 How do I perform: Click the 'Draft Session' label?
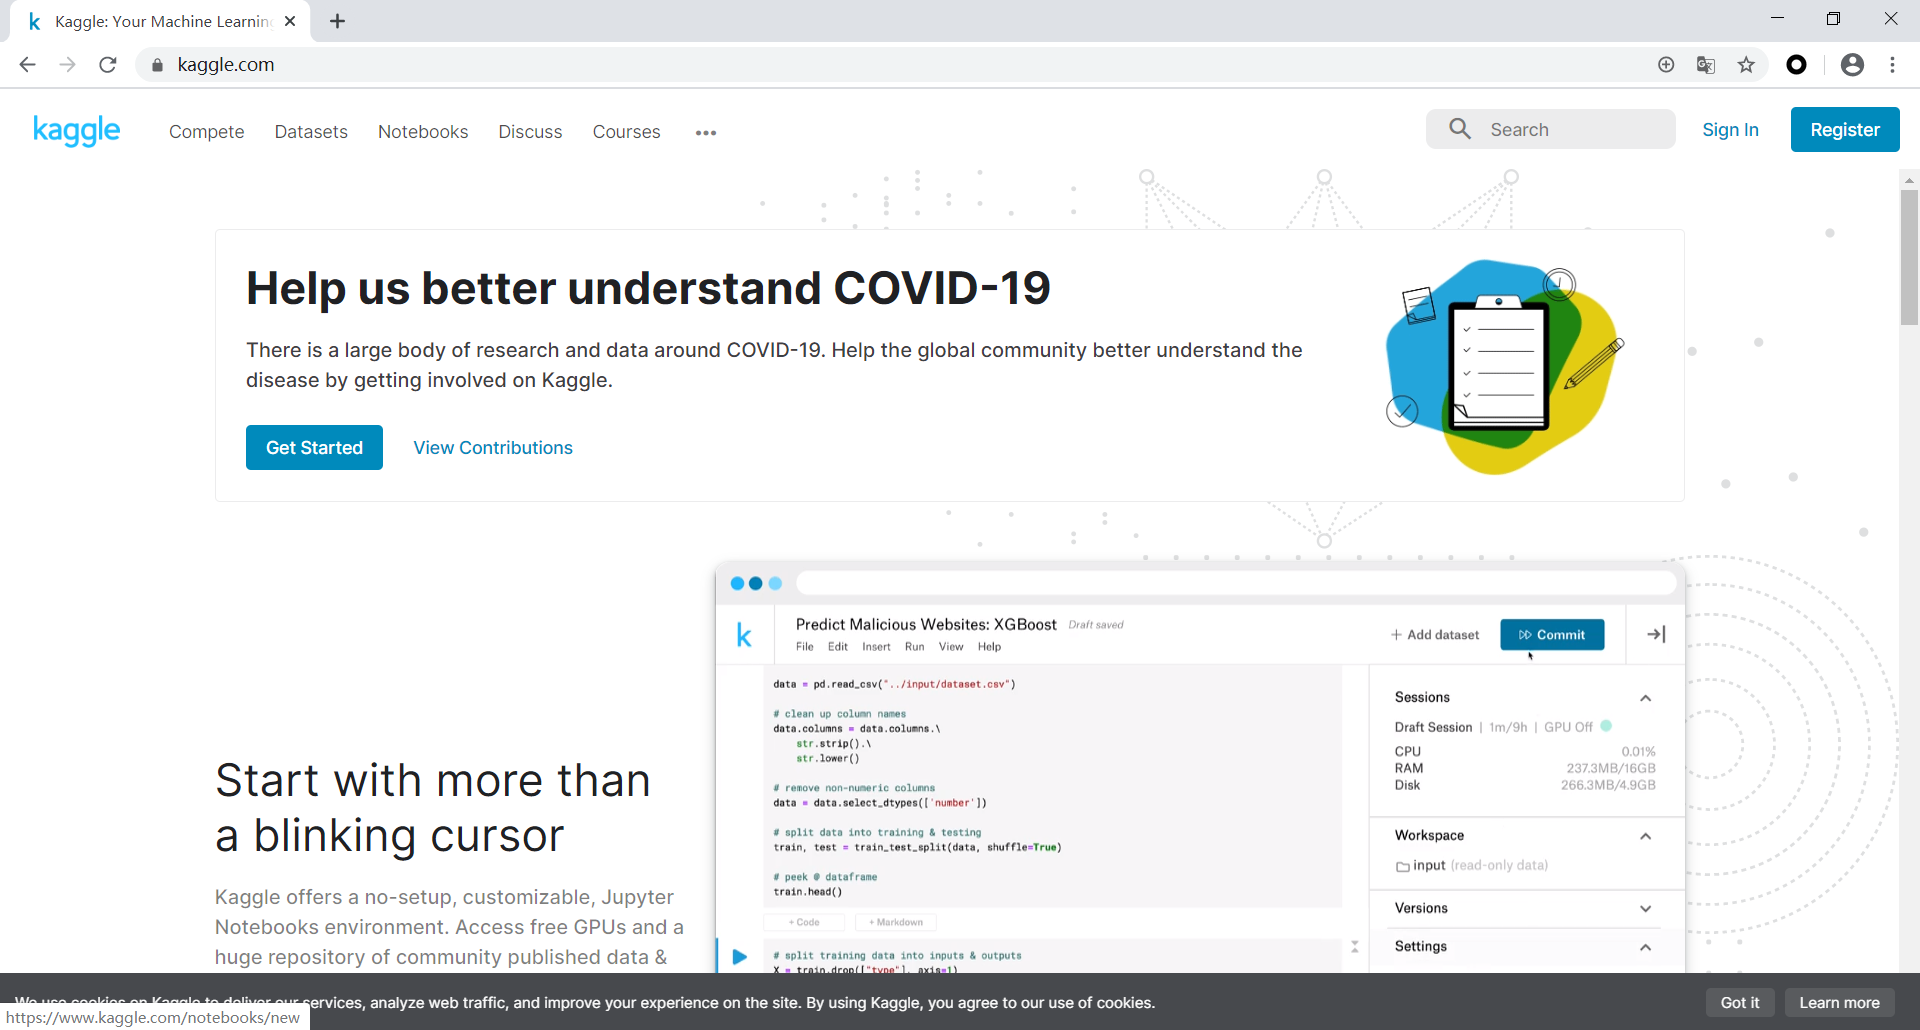tap(1433, 727)
